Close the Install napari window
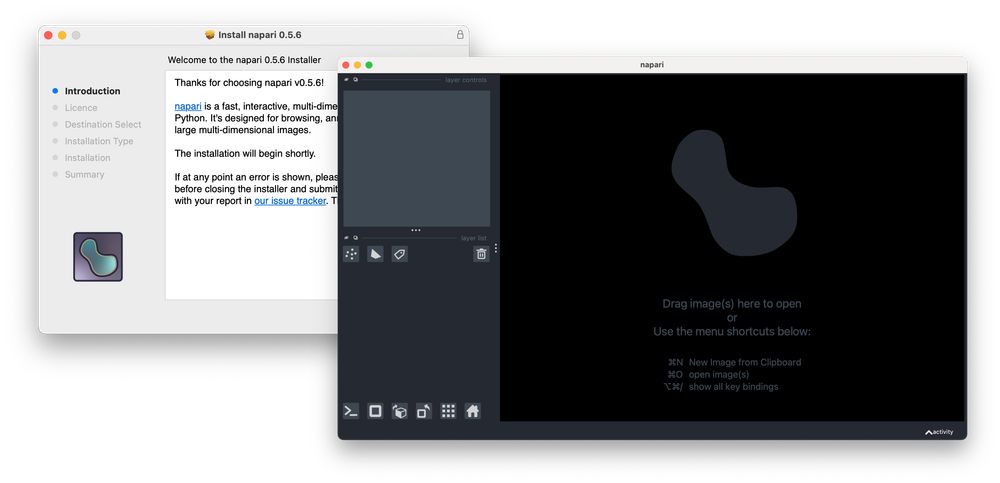This screenshot has height=483, width=1000. (x=48, y=35)
